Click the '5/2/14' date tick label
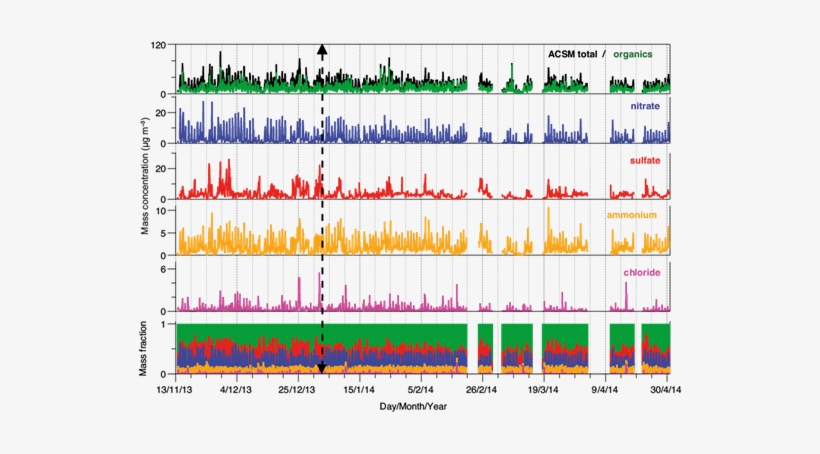The height and width of the screenshot is (454, 820). [420, 390]
